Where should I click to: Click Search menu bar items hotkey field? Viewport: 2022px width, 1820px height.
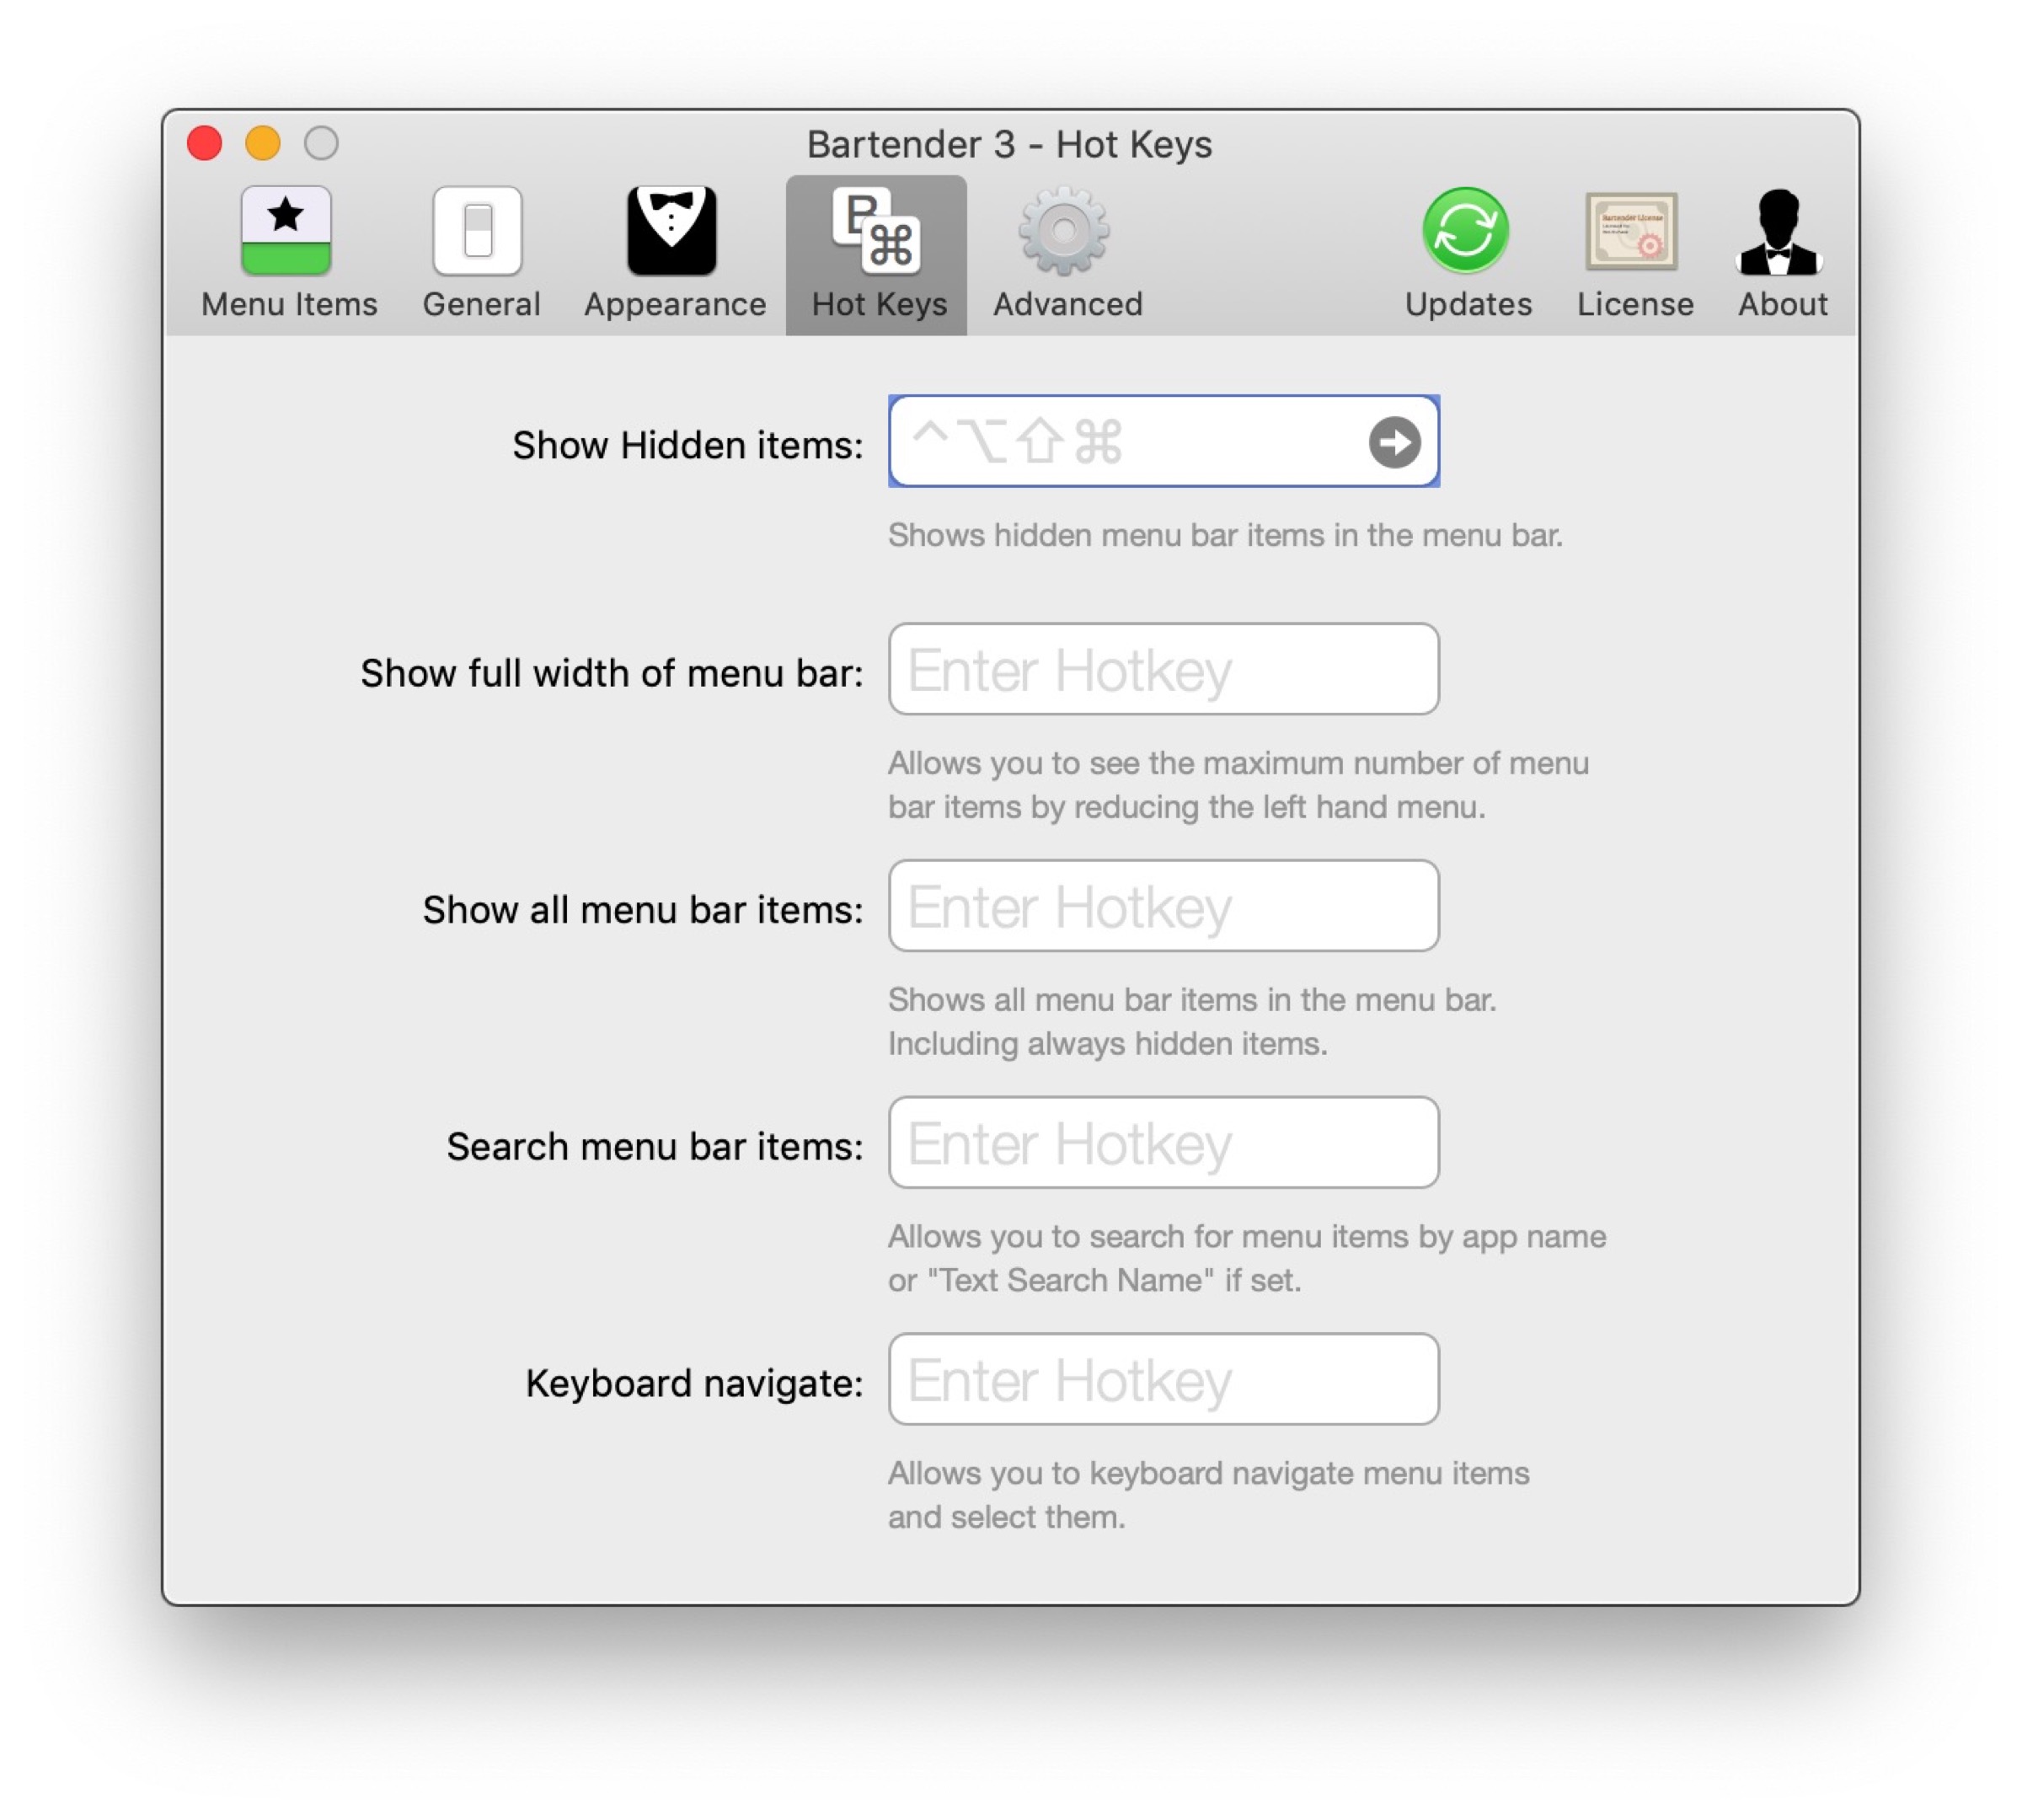coord(1163,1142)
